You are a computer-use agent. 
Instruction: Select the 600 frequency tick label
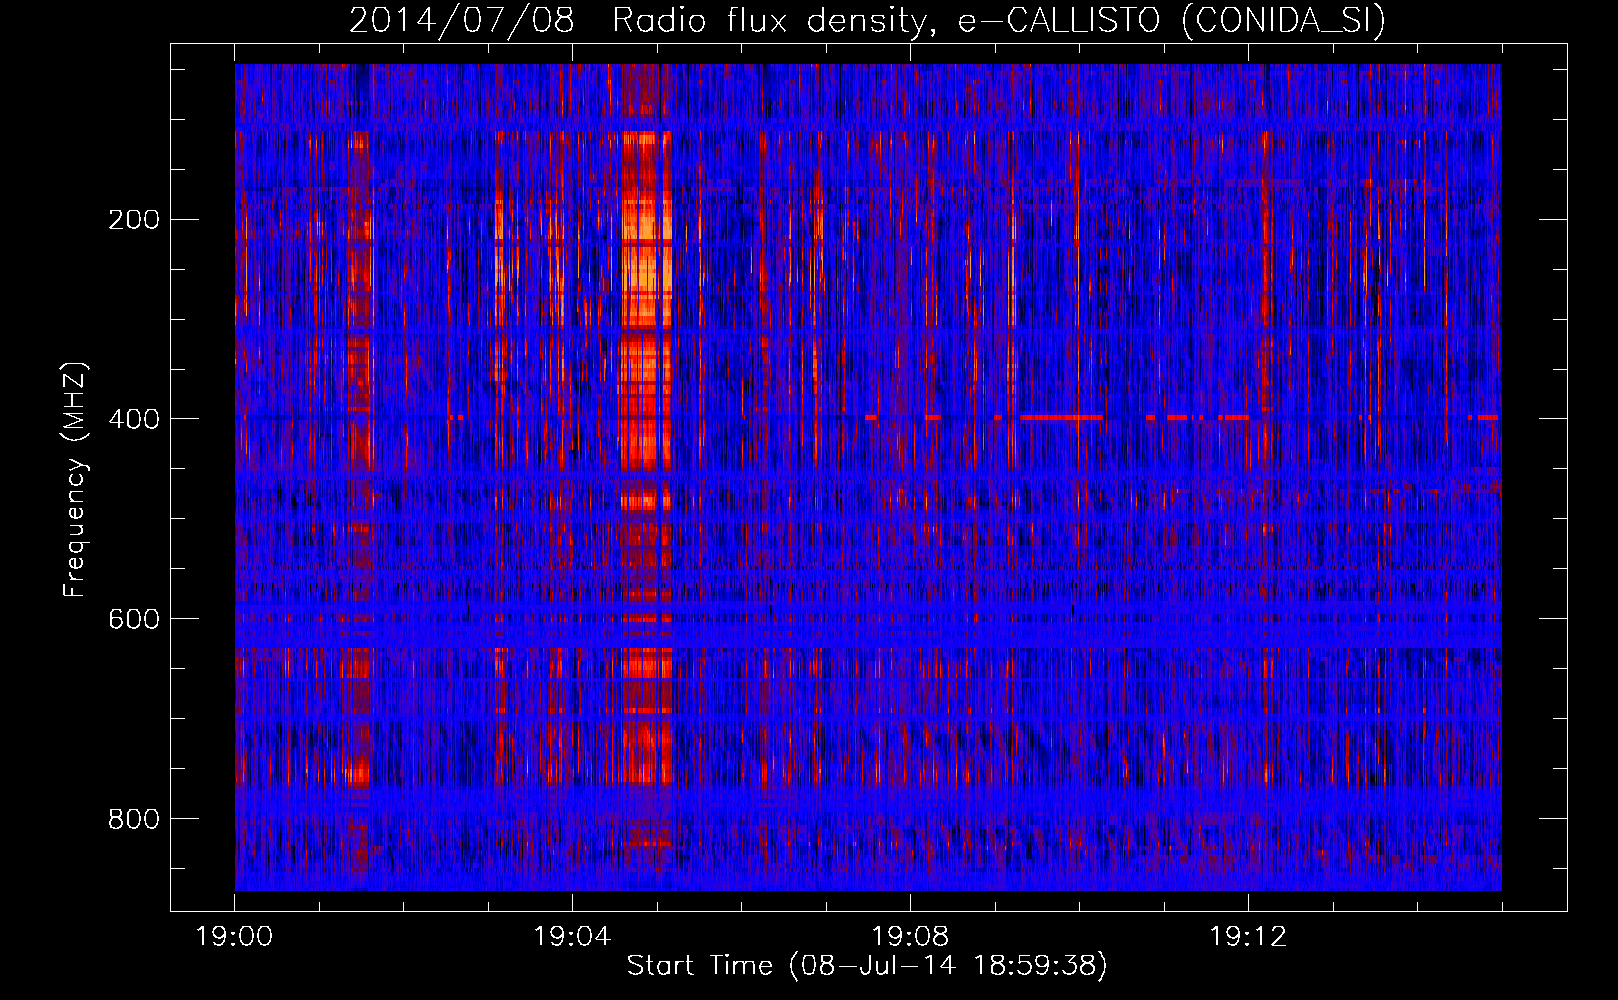(x=133, y=619)
